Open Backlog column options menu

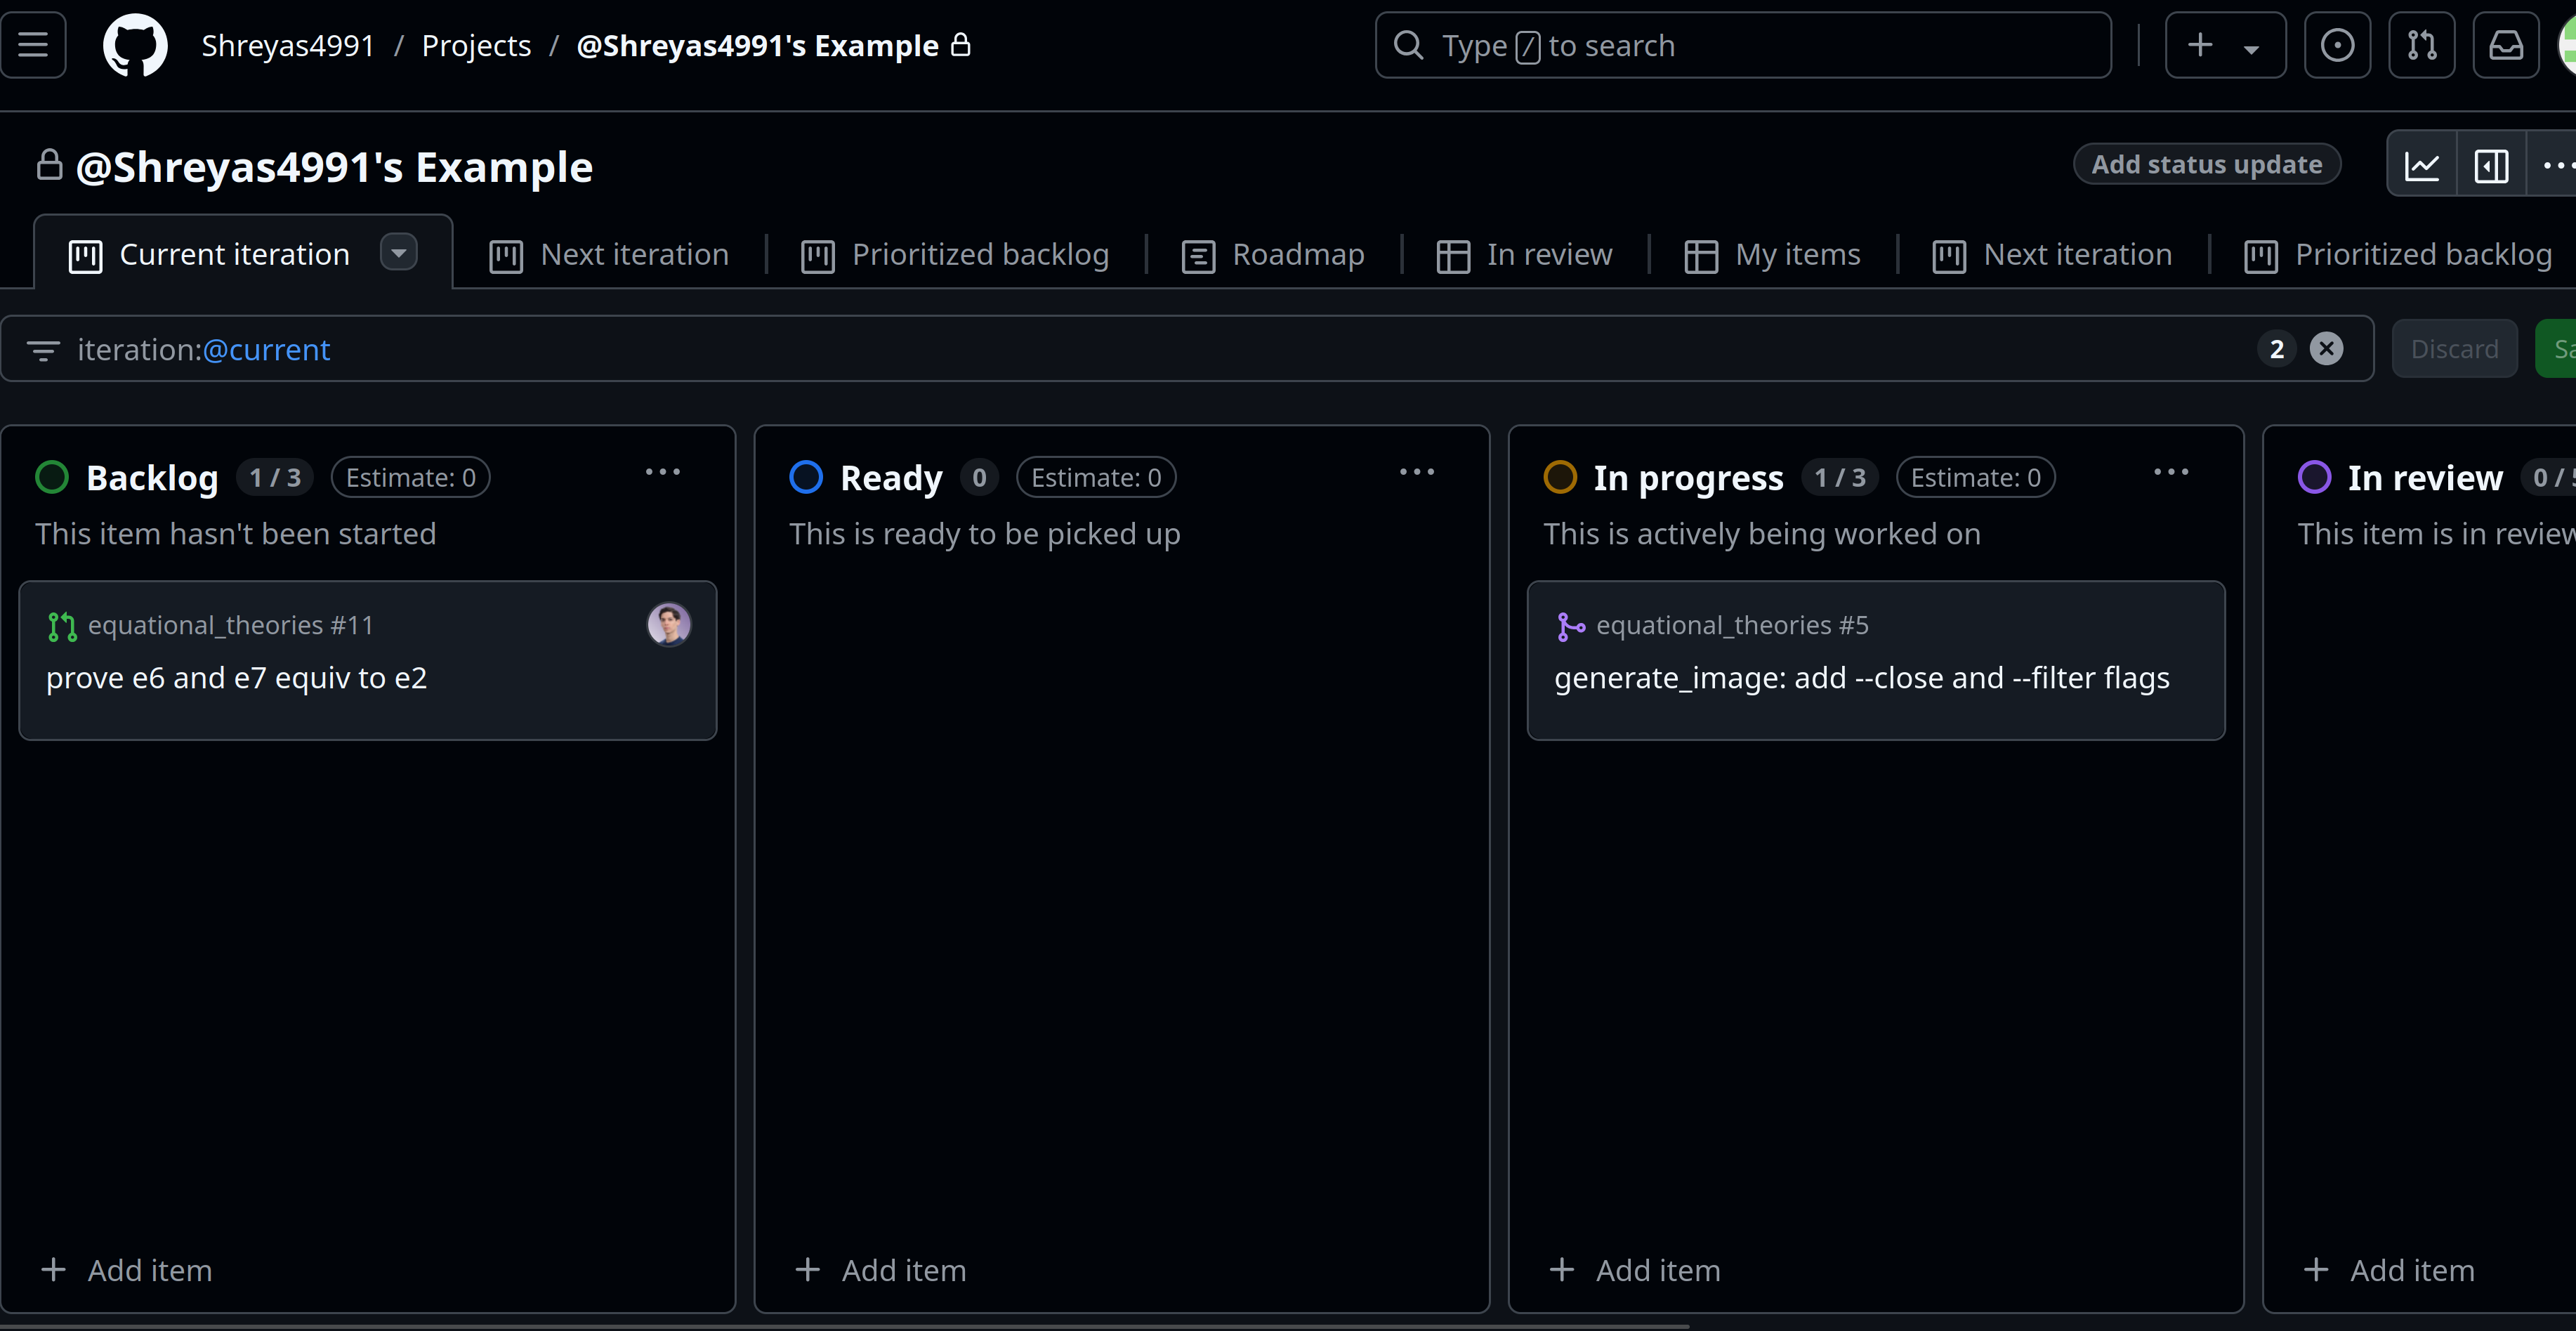(x=662, y=472)
